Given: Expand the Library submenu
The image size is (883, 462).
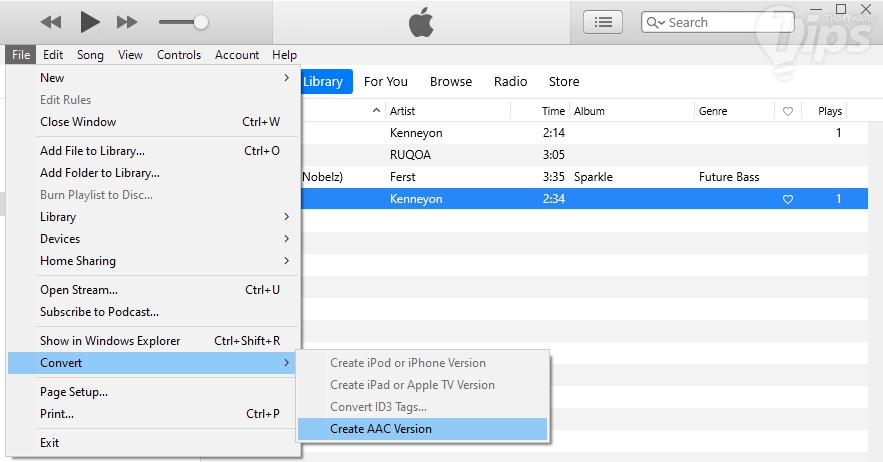Looking at the screenshot, I should (154, 217).
